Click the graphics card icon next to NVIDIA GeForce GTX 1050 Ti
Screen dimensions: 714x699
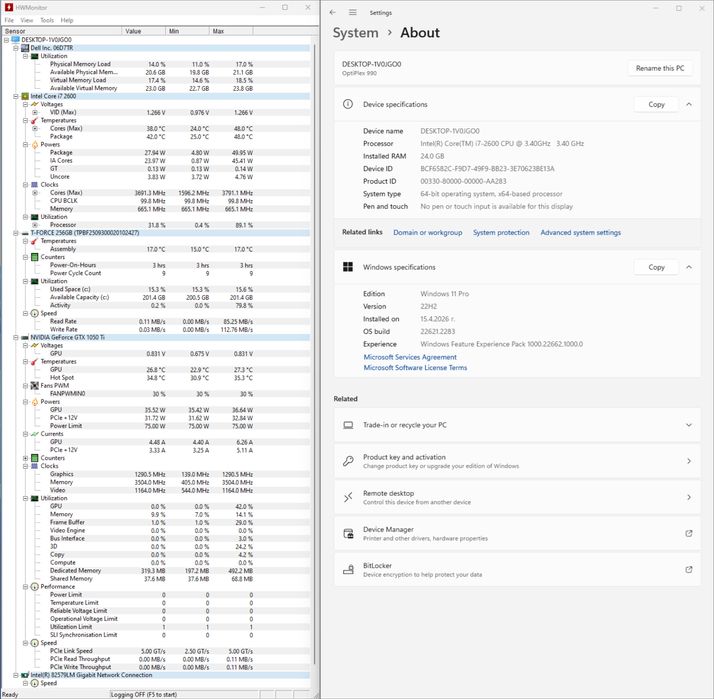25,337
